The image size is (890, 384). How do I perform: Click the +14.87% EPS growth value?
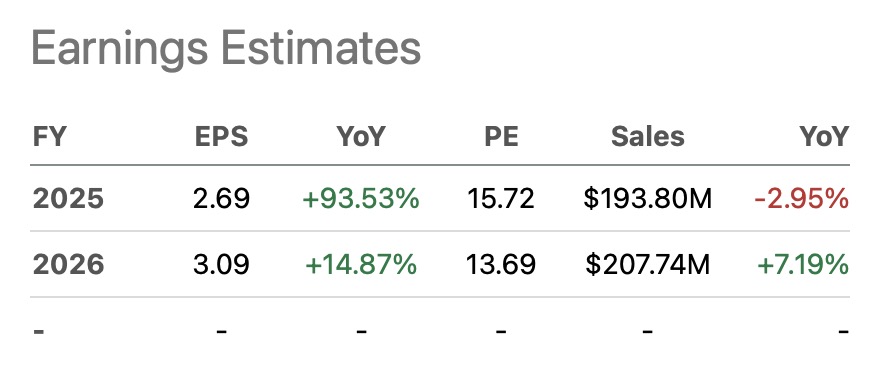[361, 264]
